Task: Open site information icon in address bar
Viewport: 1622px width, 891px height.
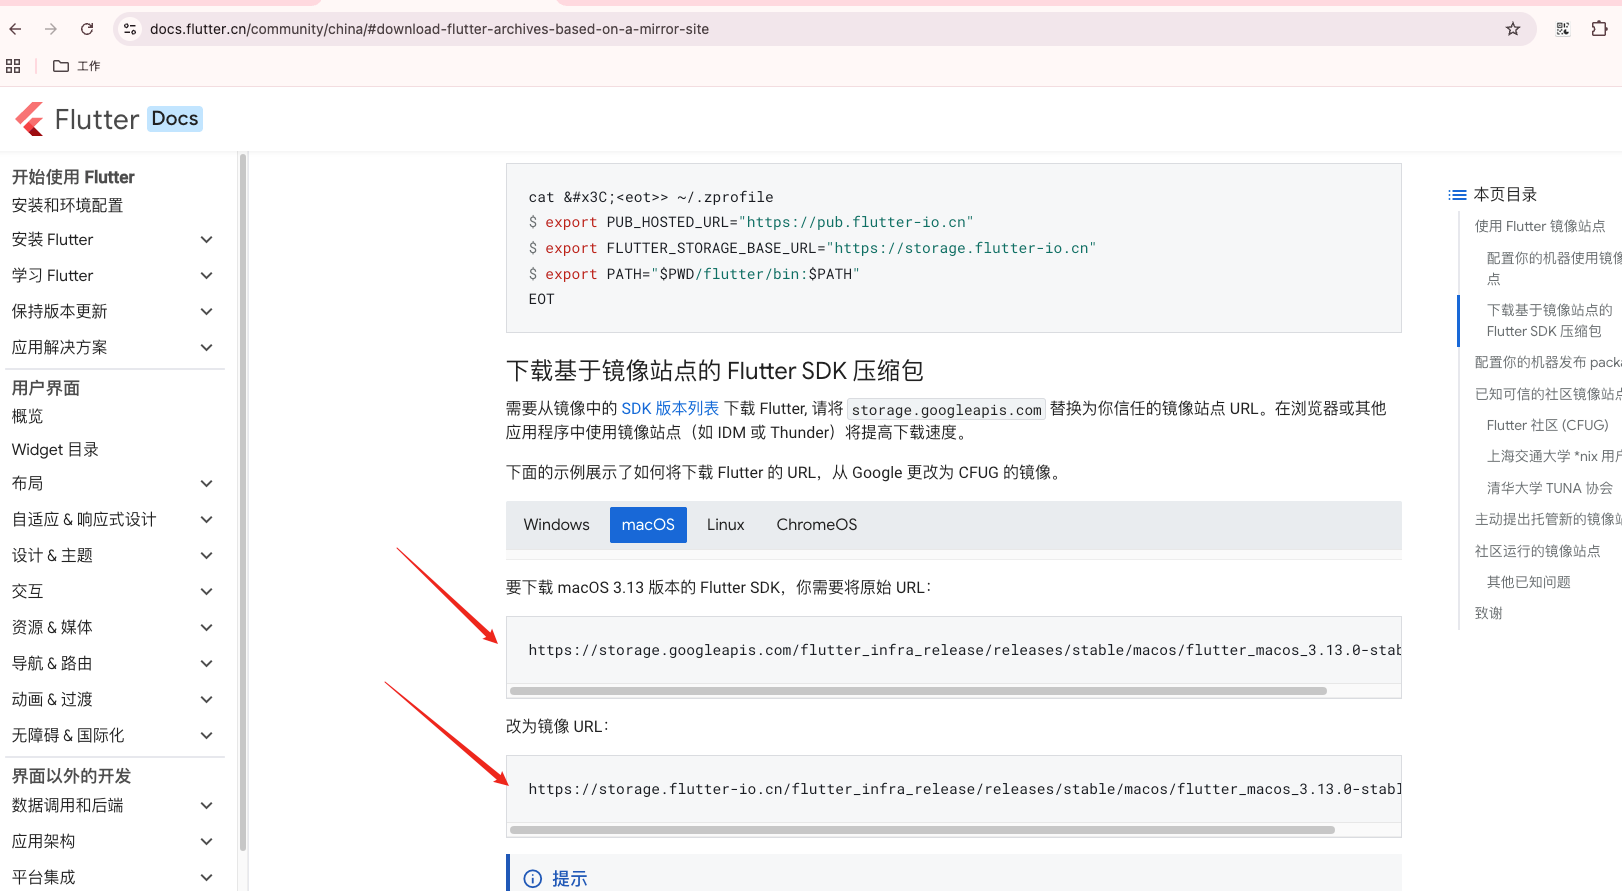Action: click(130, 29)
